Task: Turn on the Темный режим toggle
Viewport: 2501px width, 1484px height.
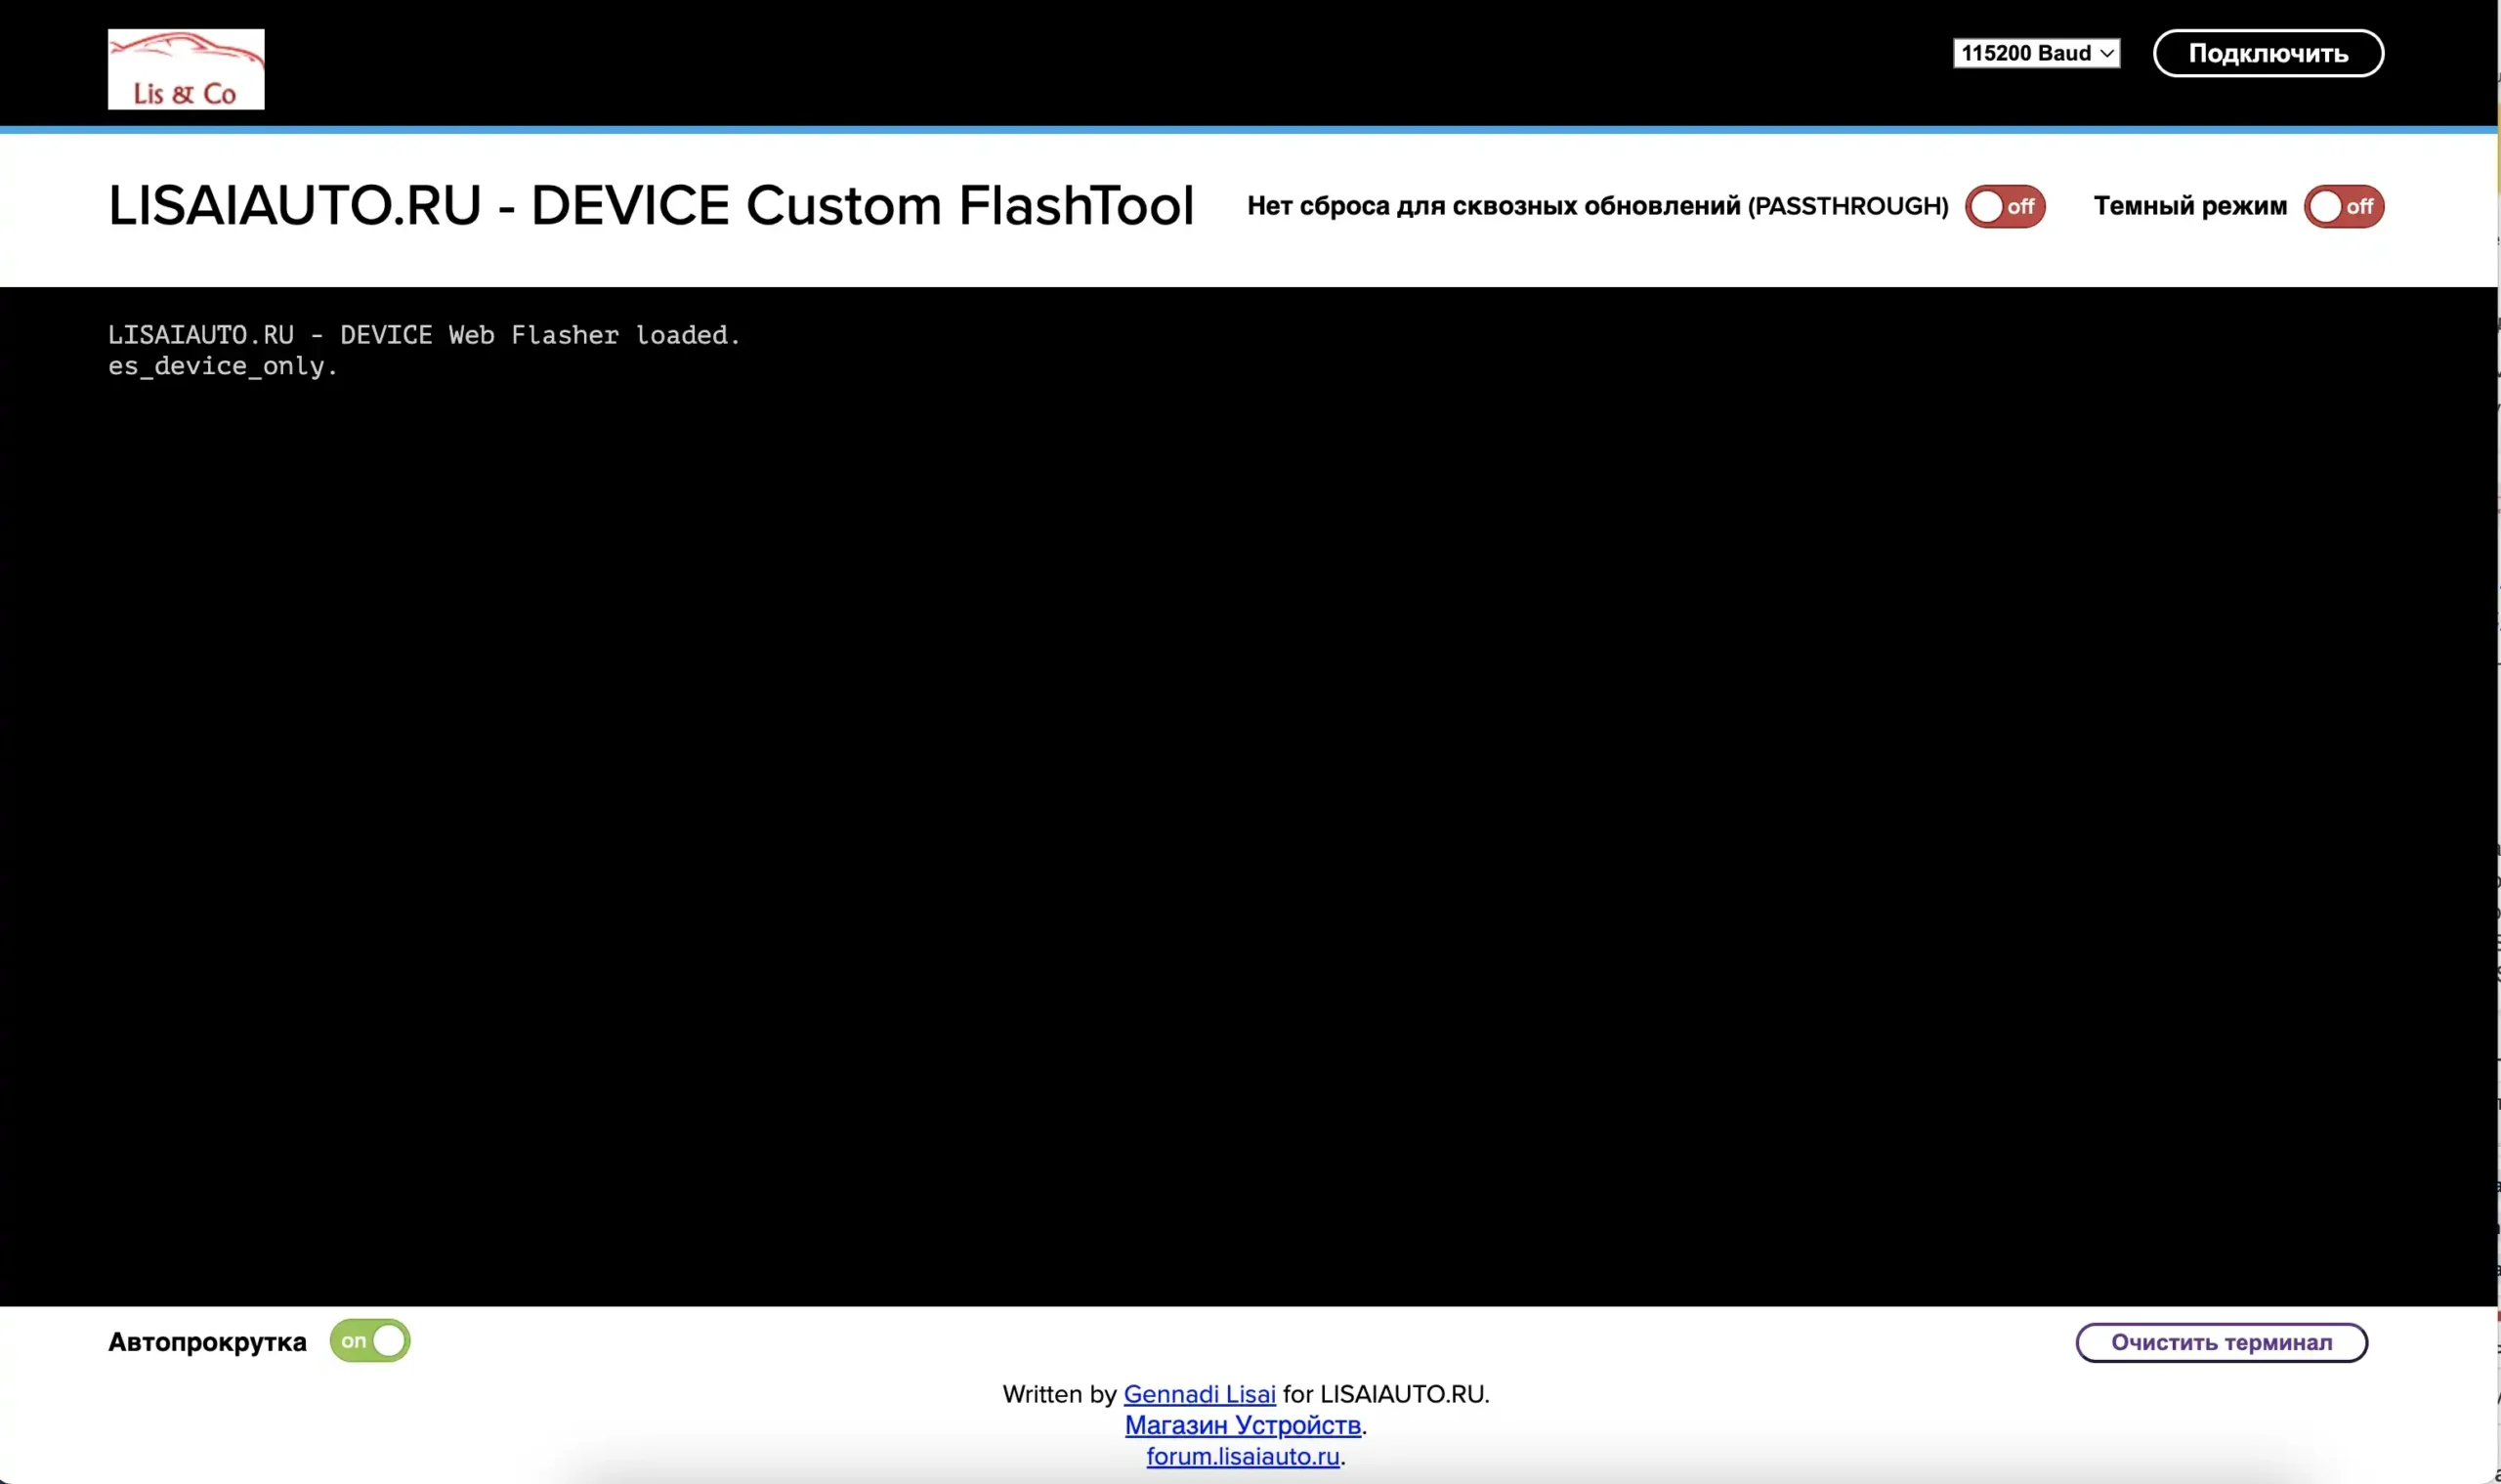Action: point(2343,207)
